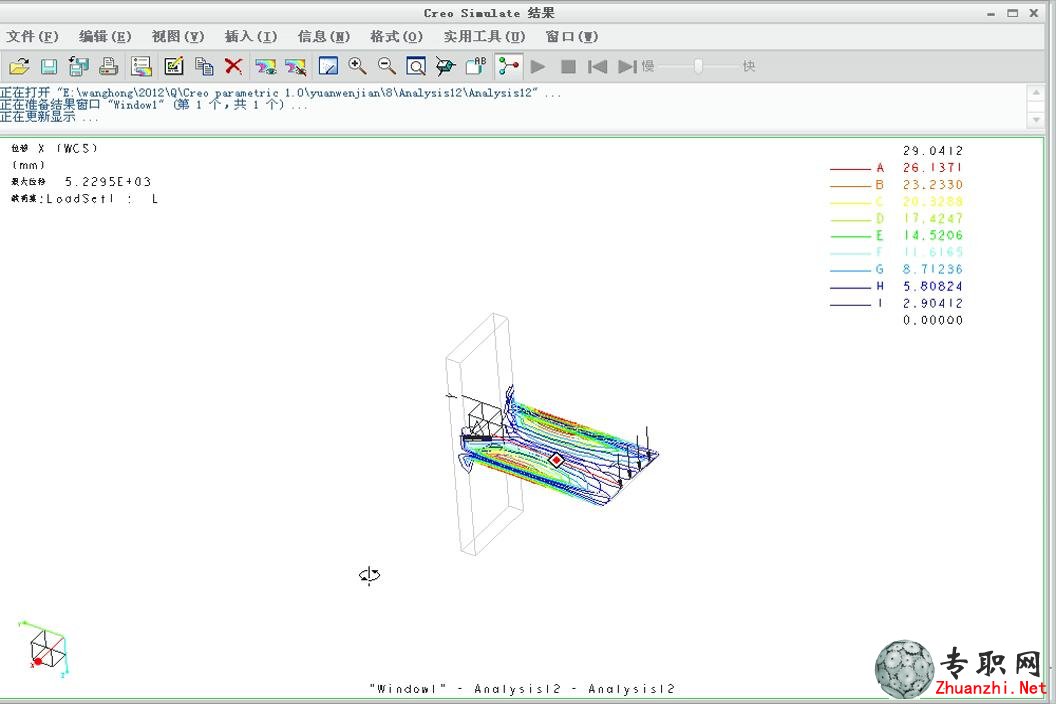
Task: Click message log scroll down arrow
Action: pos(1036,120)
